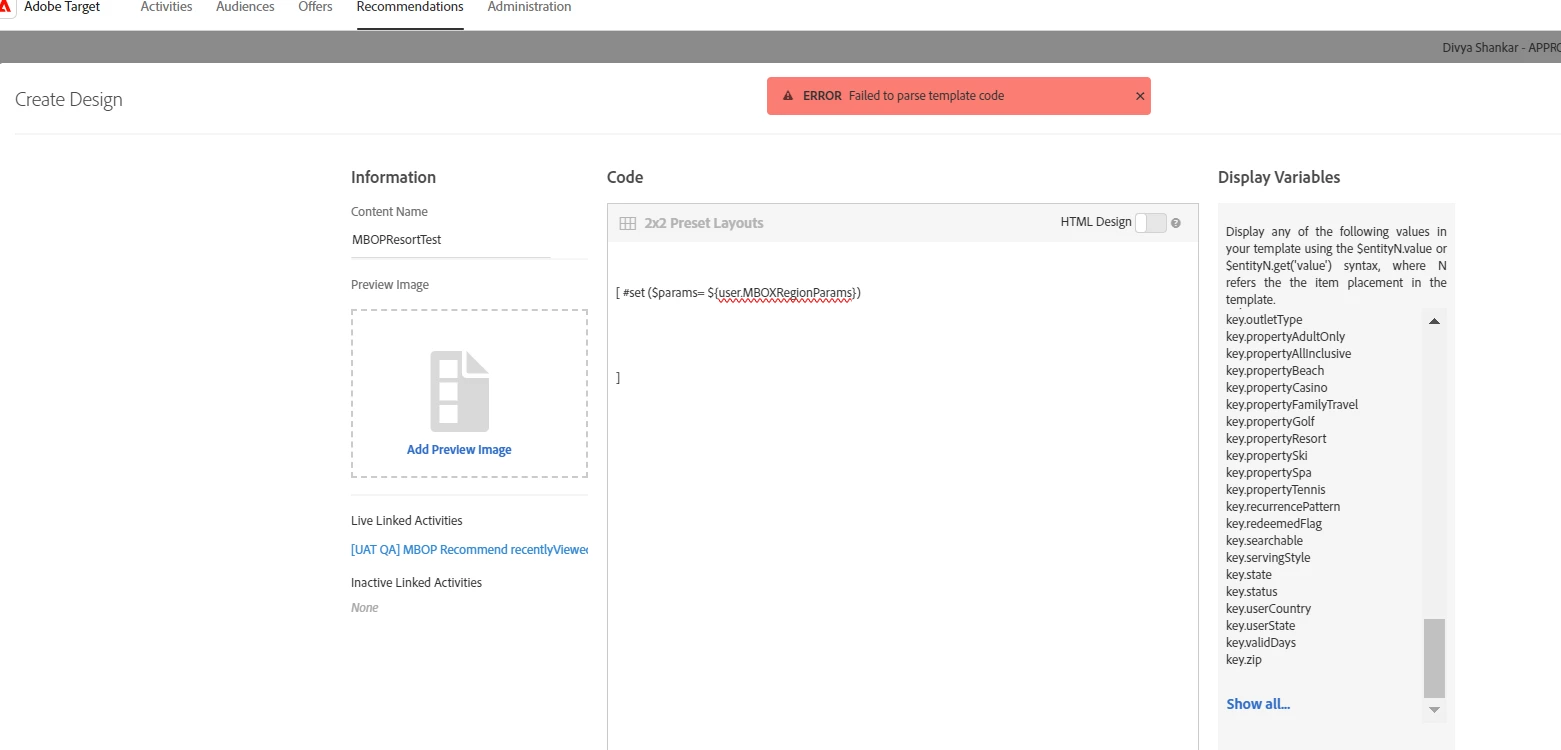Select key.searchable variable
Screen dimensions: 1561x750
point(1264,541)
